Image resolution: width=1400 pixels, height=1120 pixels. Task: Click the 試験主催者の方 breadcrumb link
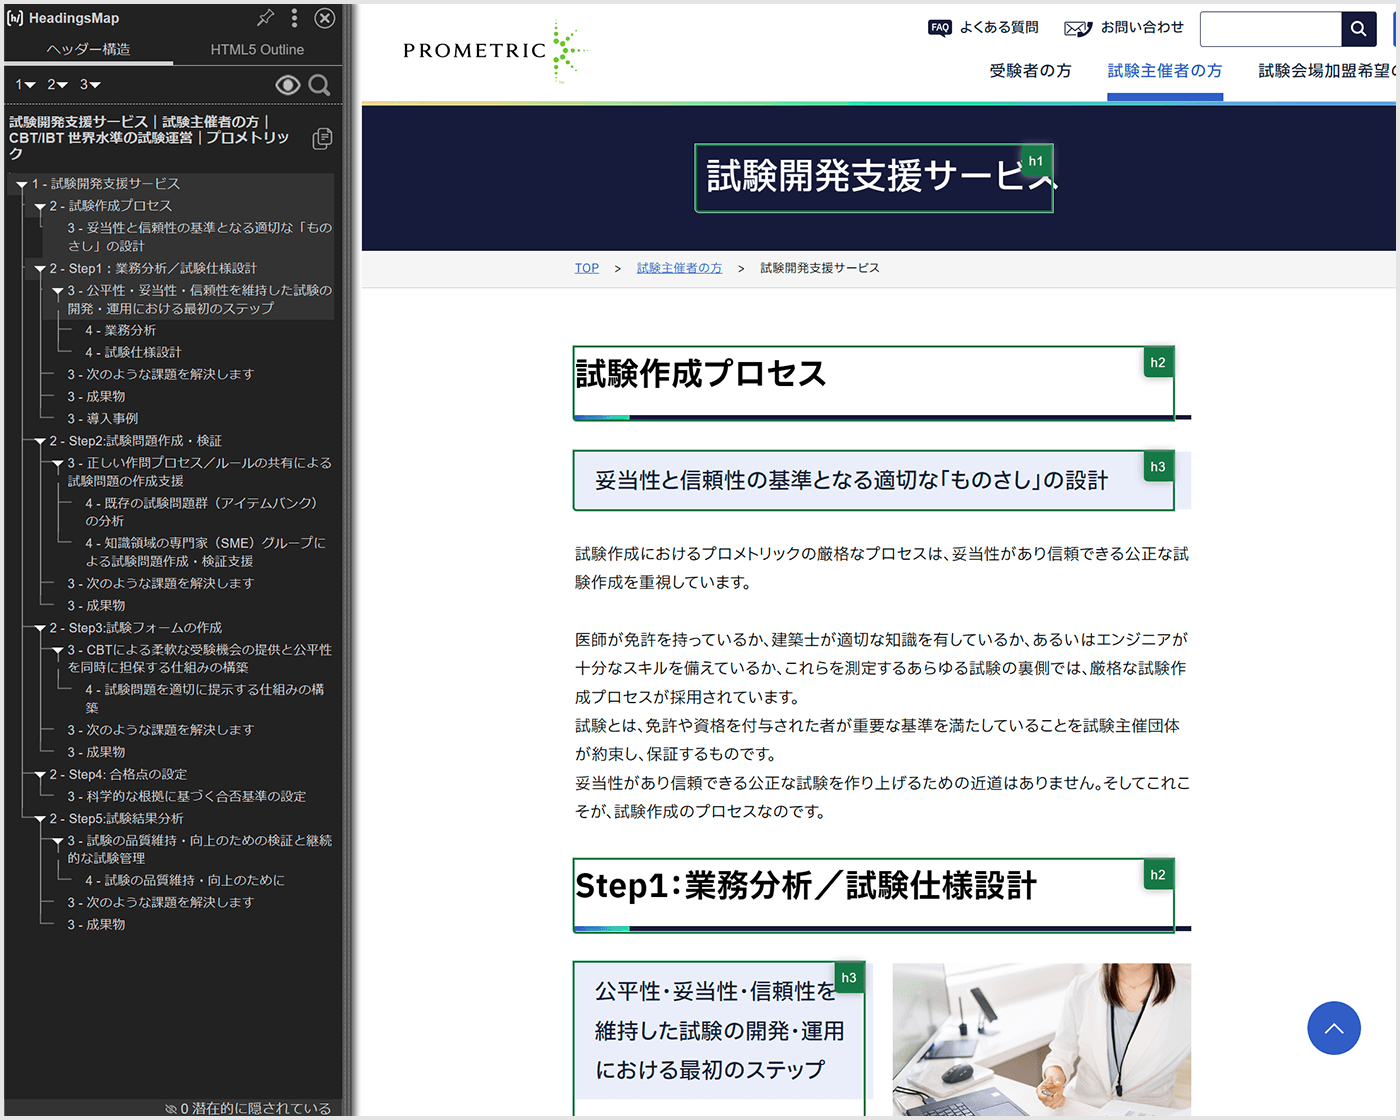click(x=679, y=268)
